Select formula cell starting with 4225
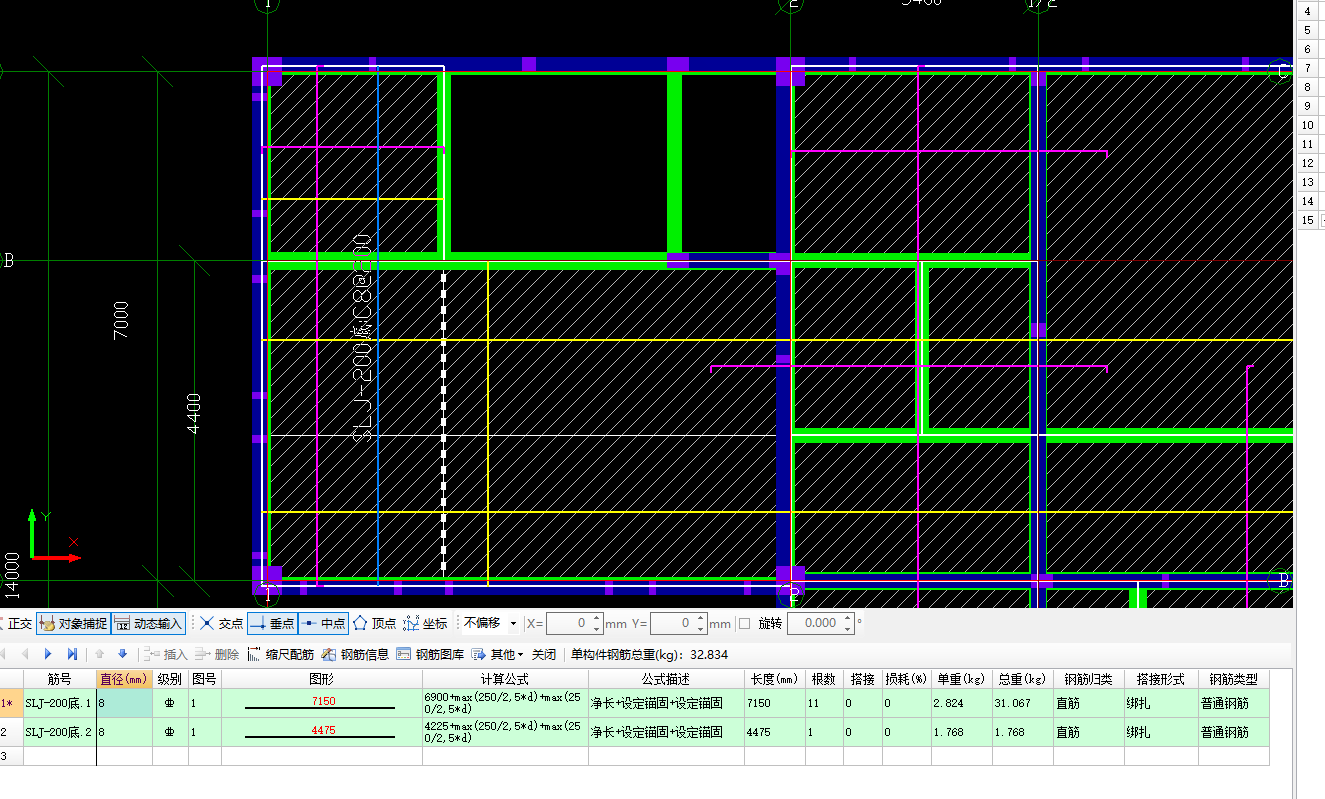 (505, 732)
